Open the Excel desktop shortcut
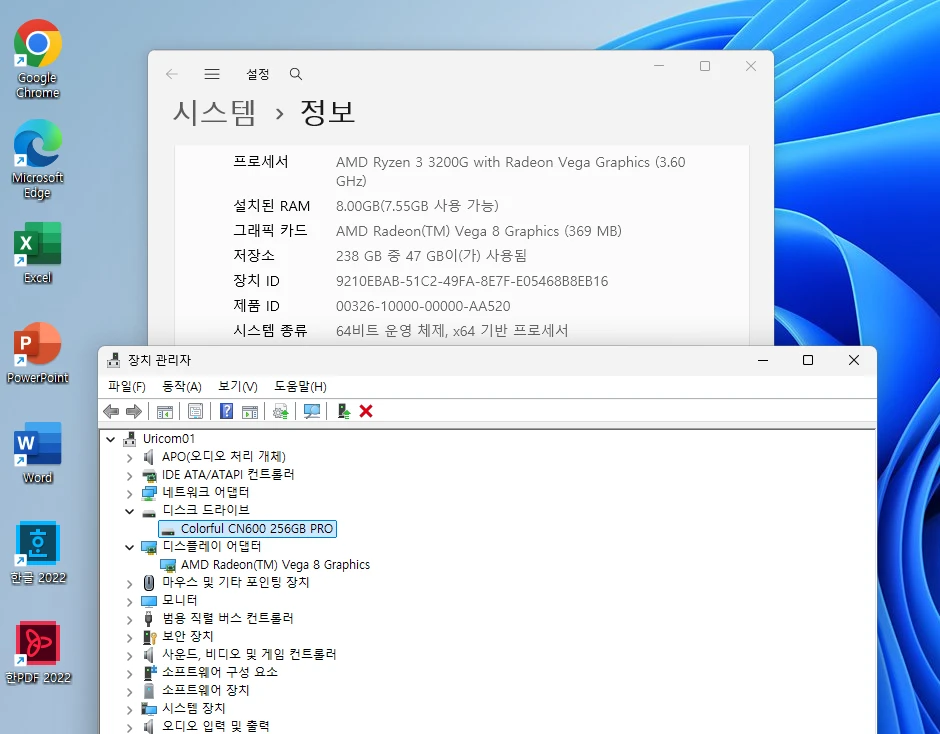This screenshot has width=940, height=734. pos(37,252)
